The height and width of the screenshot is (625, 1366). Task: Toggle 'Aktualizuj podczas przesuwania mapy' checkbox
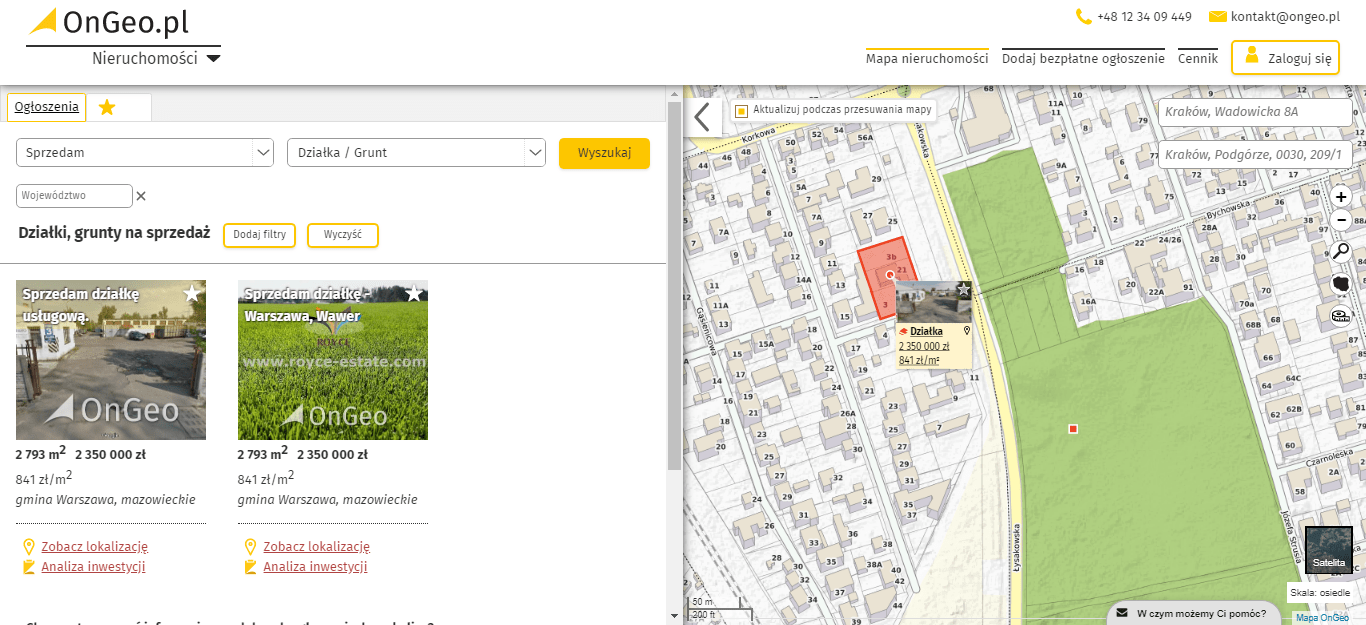pyautogui.click(x=741, y=110)
